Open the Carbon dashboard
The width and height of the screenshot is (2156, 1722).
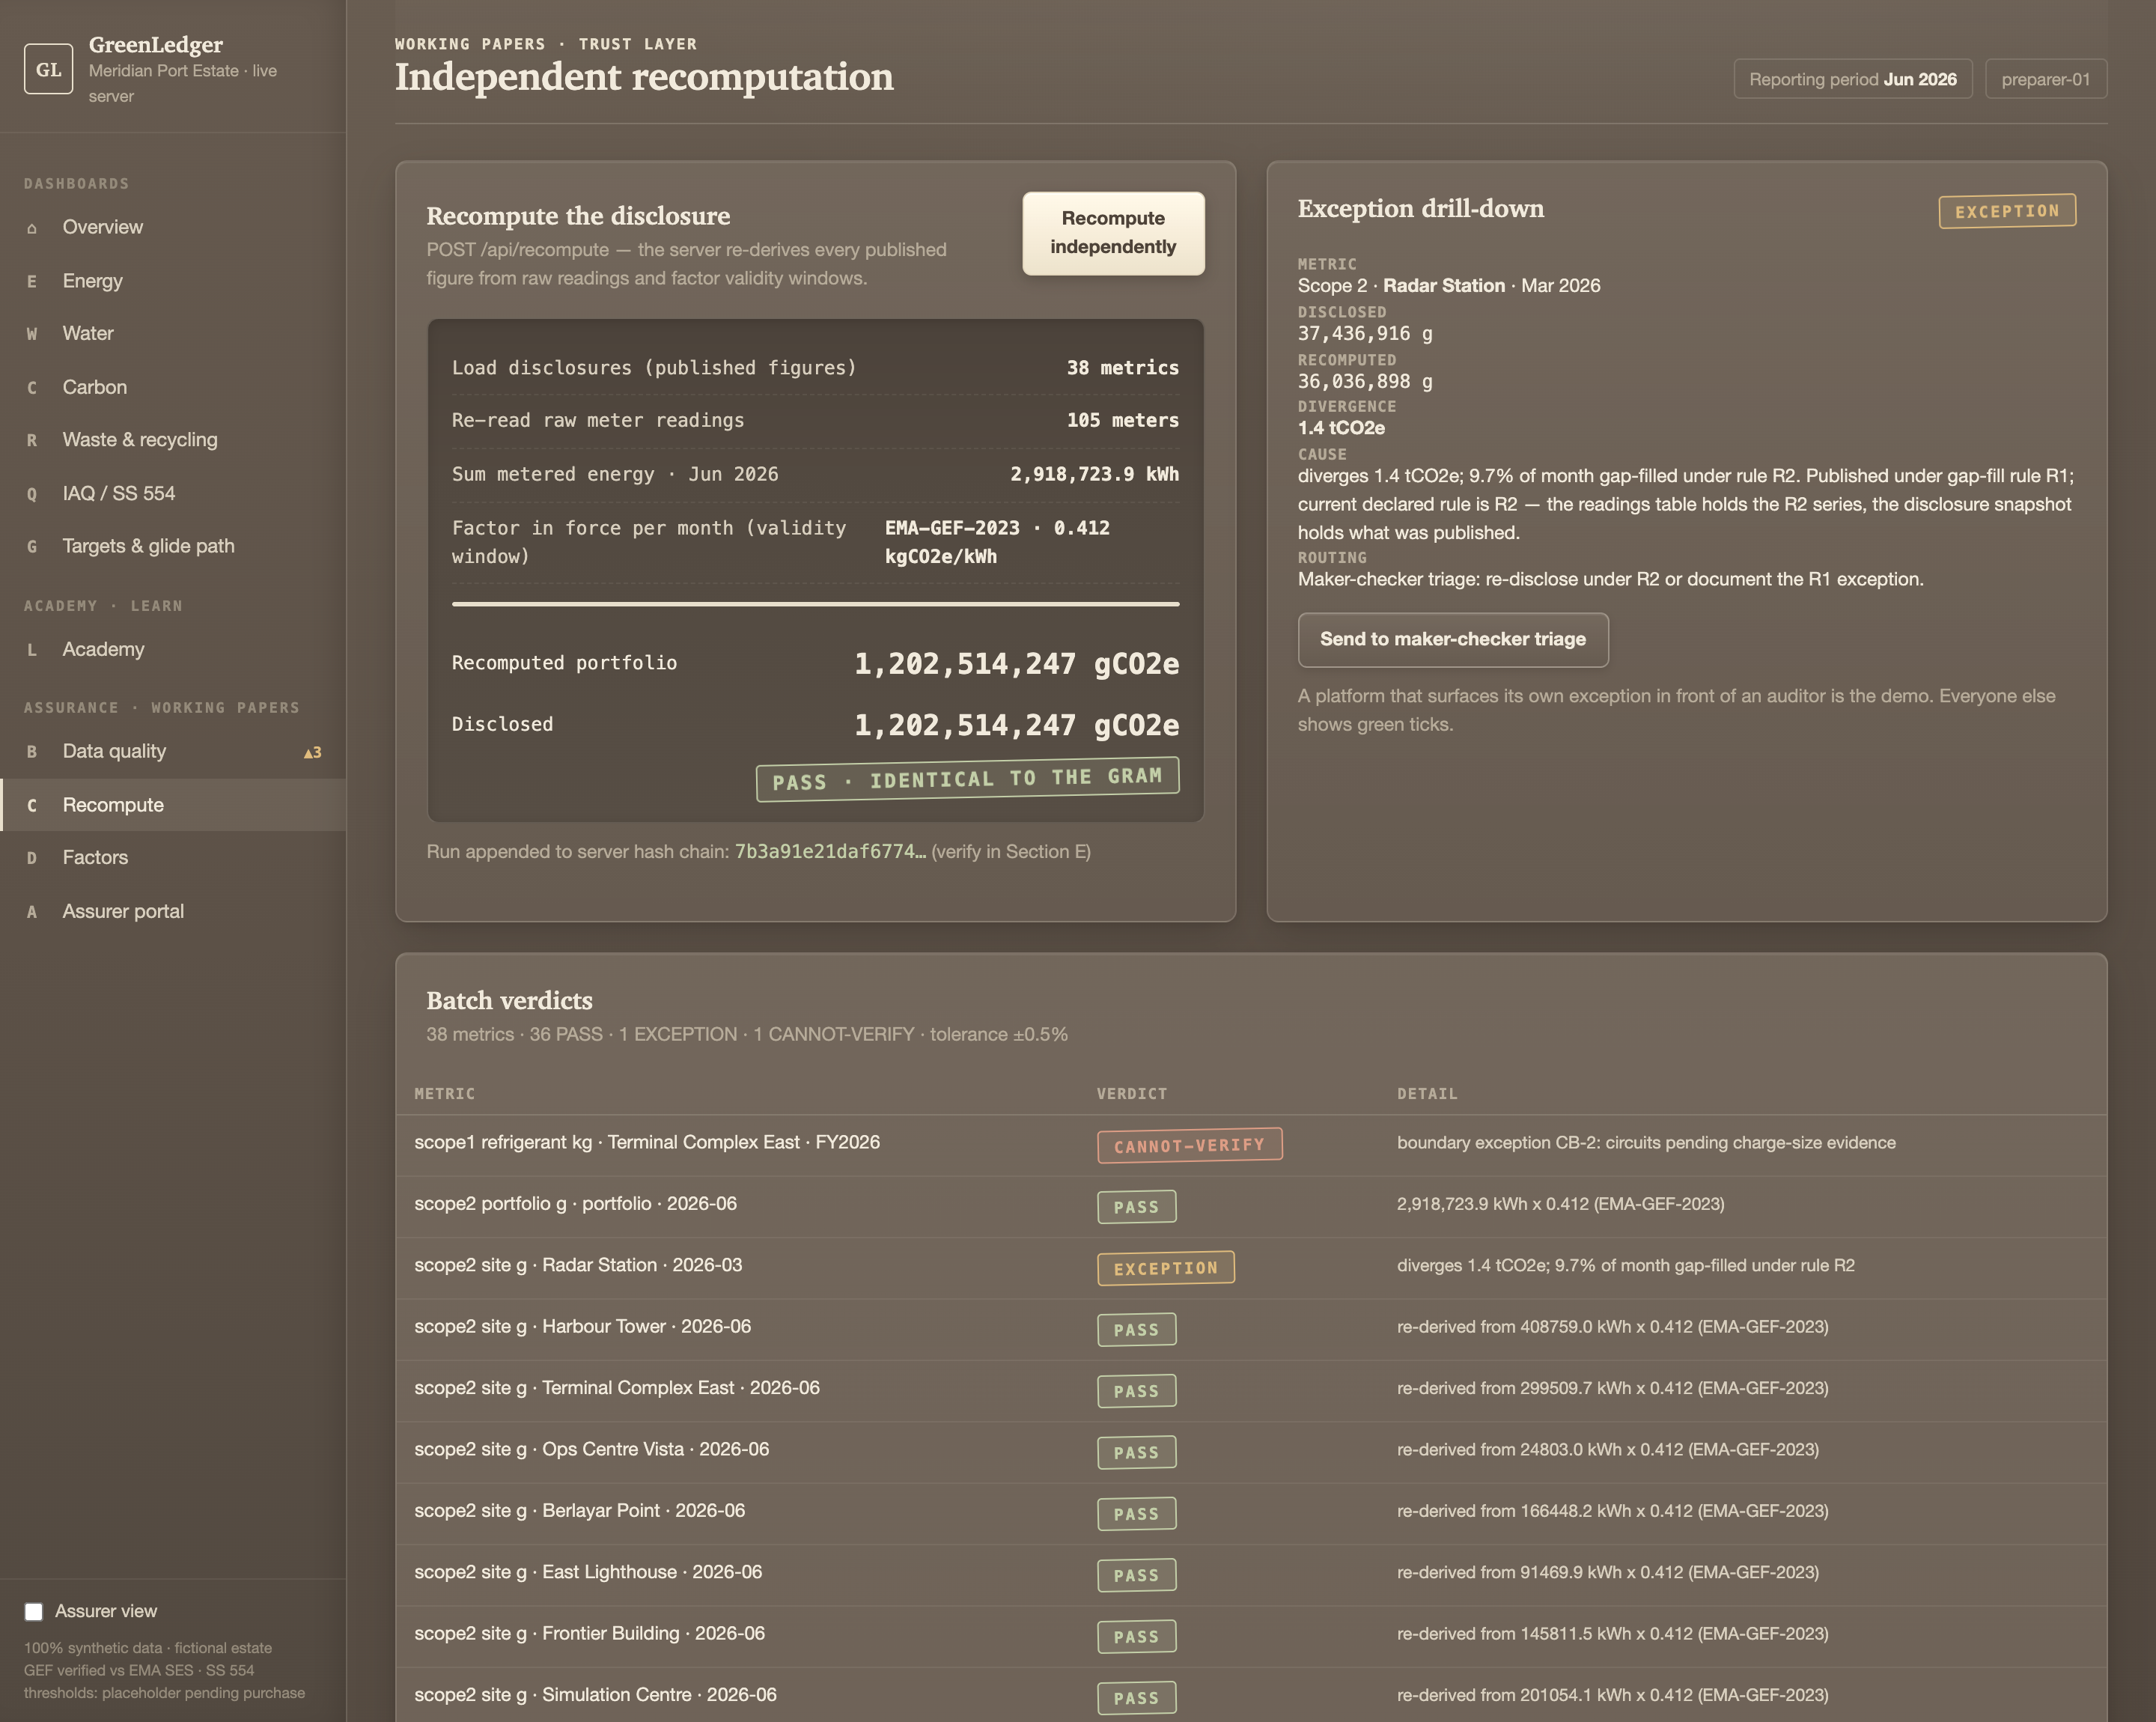click(x=173, y=387)
